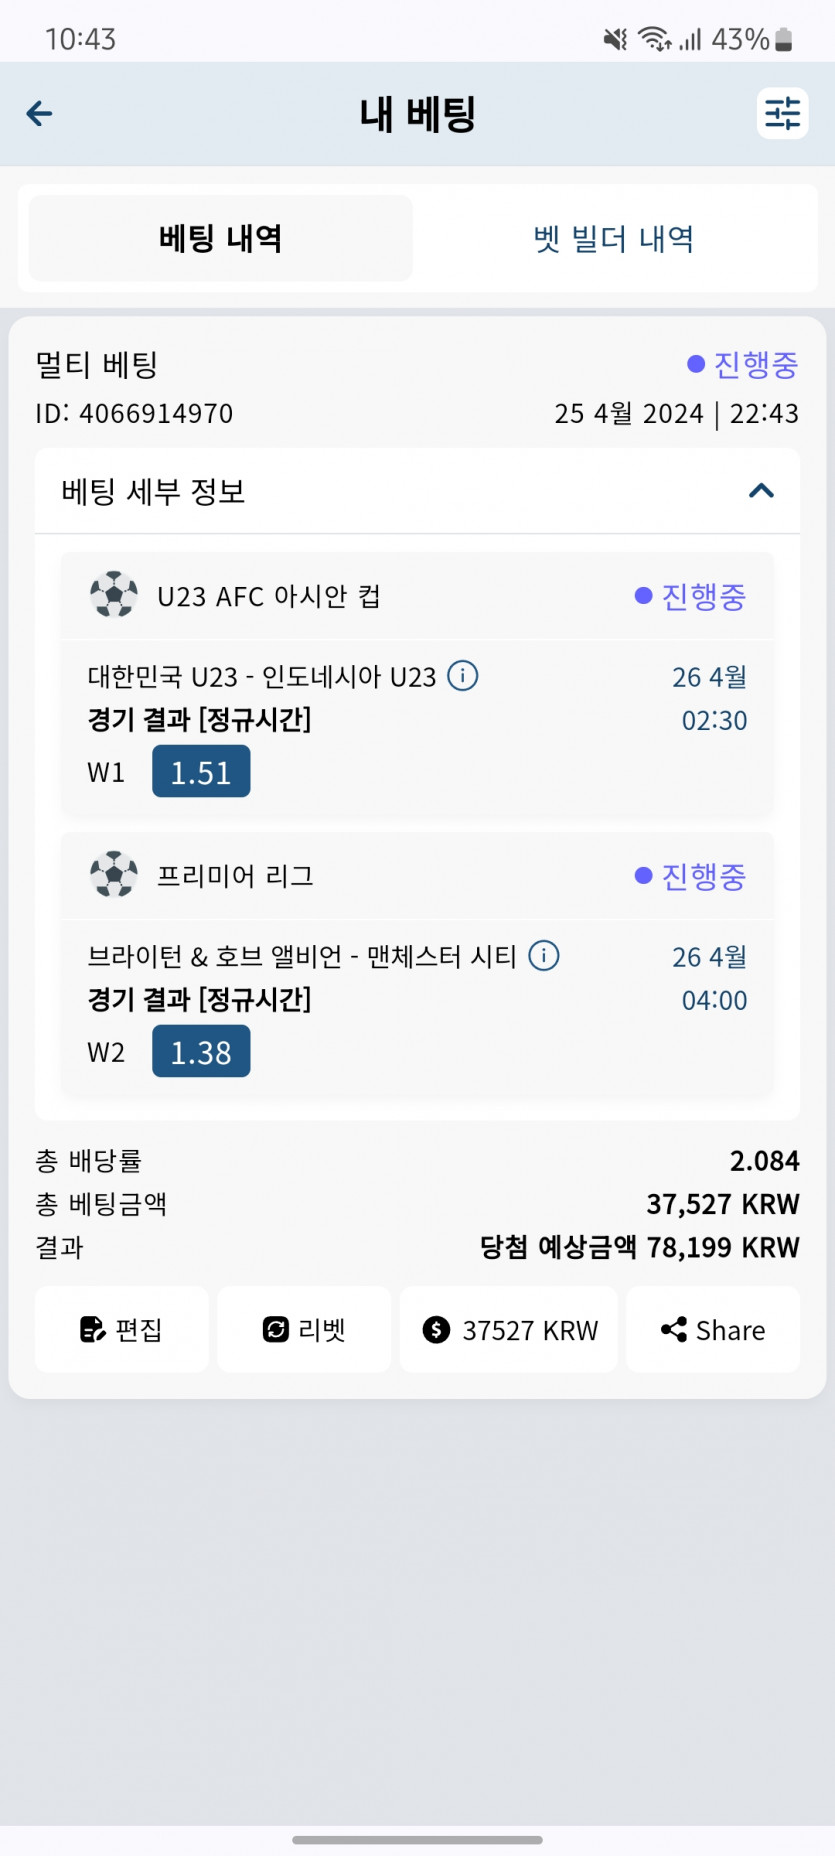This screenshot has height=1856, width=835.
Task: Tap the 37527 KRW cashout button
Action: click(509, 1330)
